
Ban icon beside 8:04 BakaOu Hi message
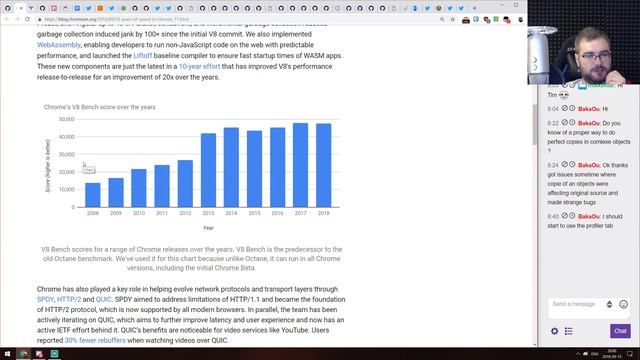point(564,108)
